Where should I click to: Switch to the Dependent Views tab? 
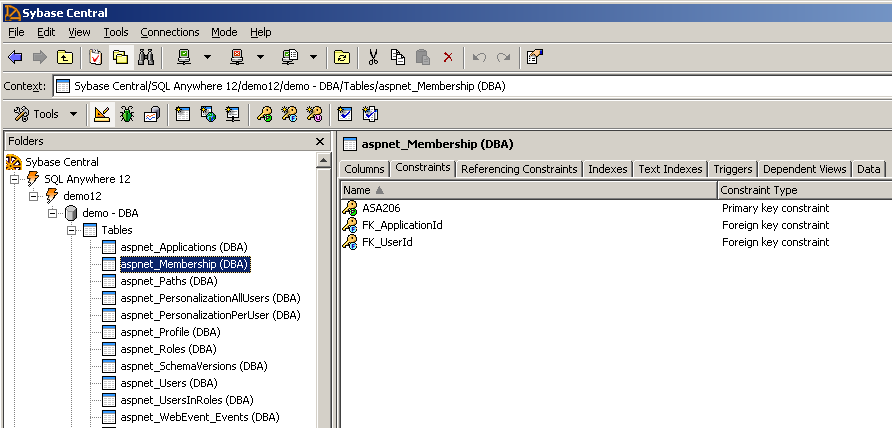804,169
